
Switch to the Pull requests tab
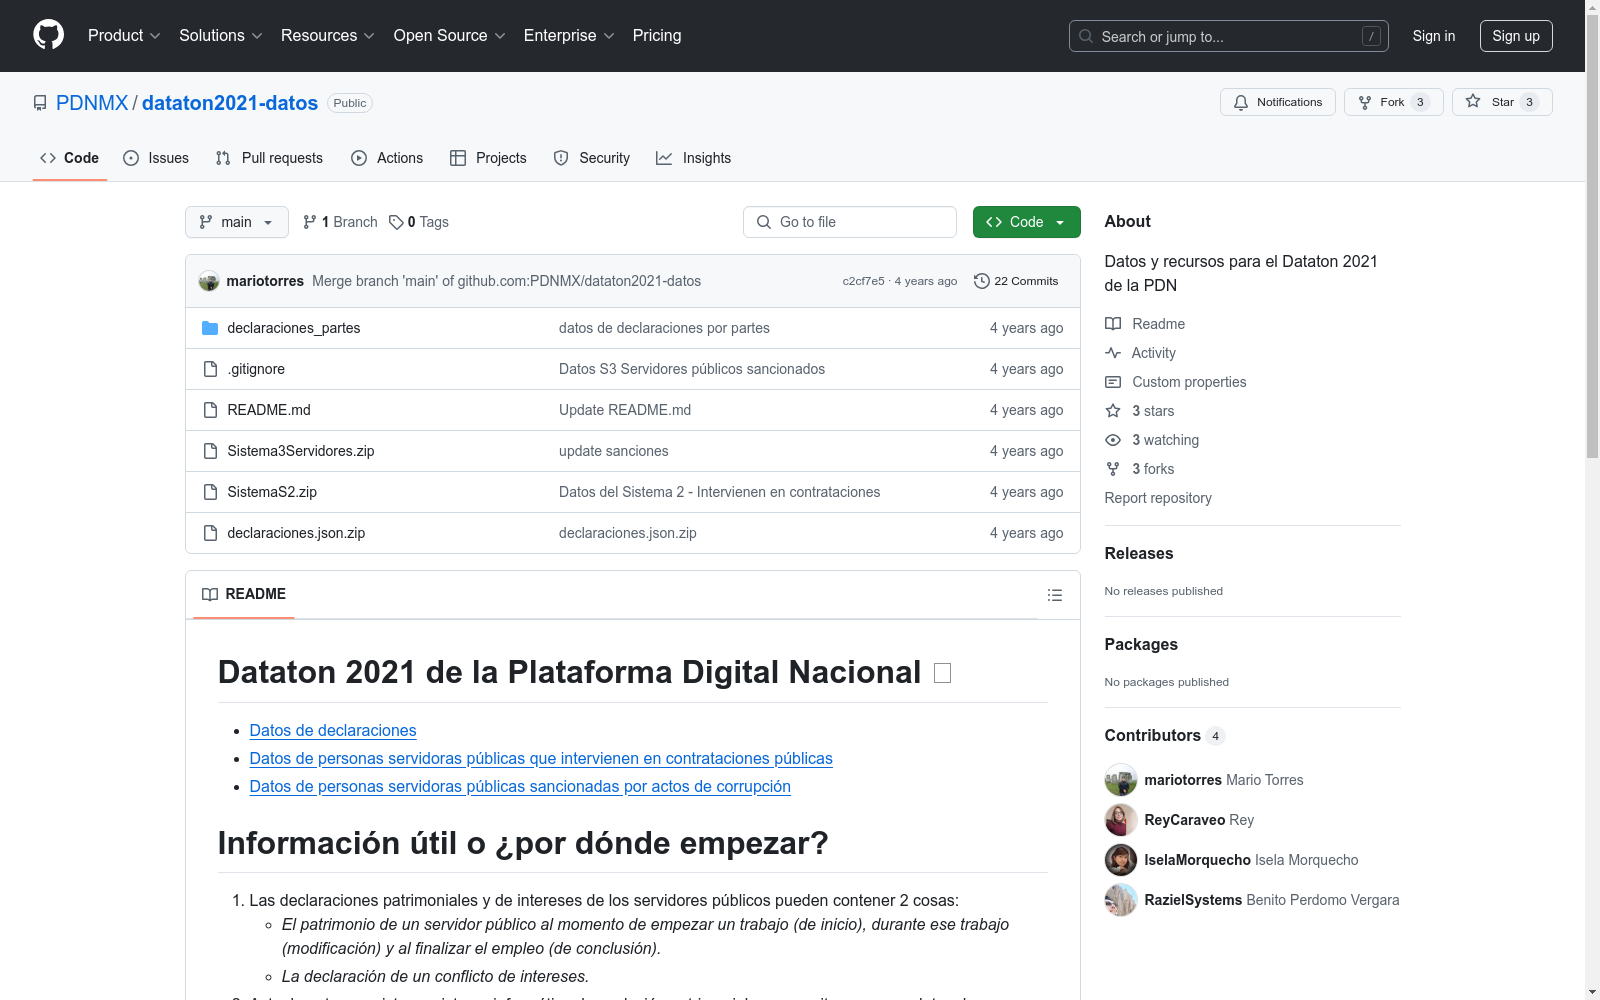pyautogui.click(x=269, y=158)
